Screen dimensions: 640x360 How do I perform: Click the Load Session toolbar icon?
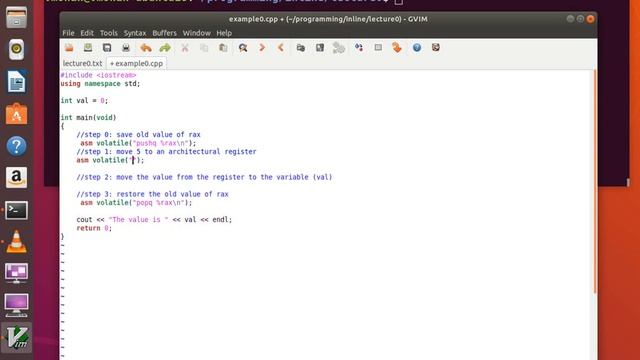click(301, 48)
